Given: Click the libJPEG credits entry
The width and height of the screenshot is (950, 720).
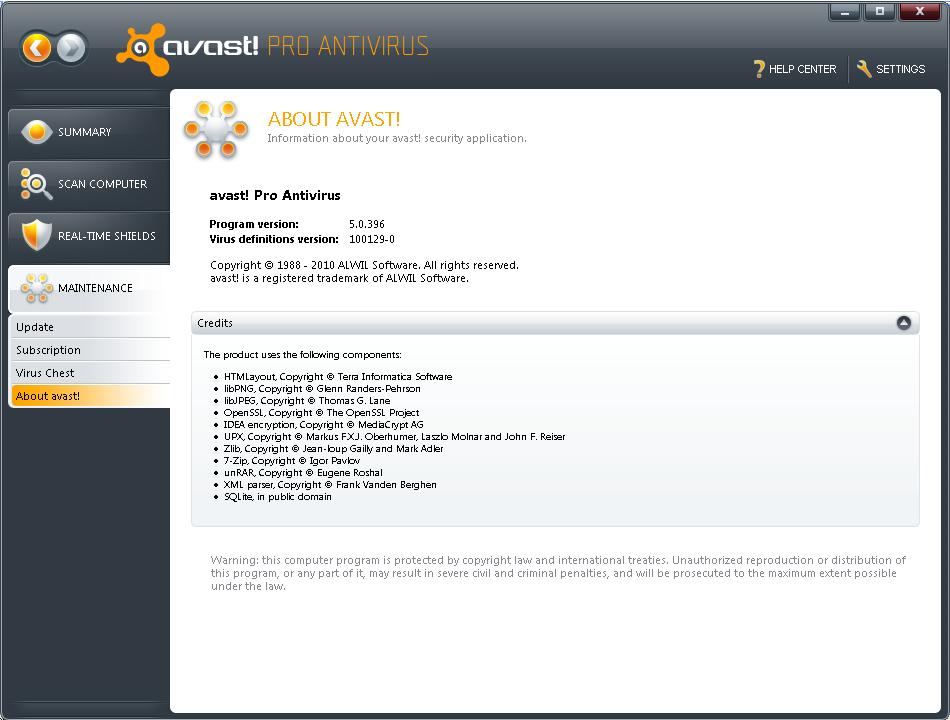Looking at the screenshot, I should [307, 401].
